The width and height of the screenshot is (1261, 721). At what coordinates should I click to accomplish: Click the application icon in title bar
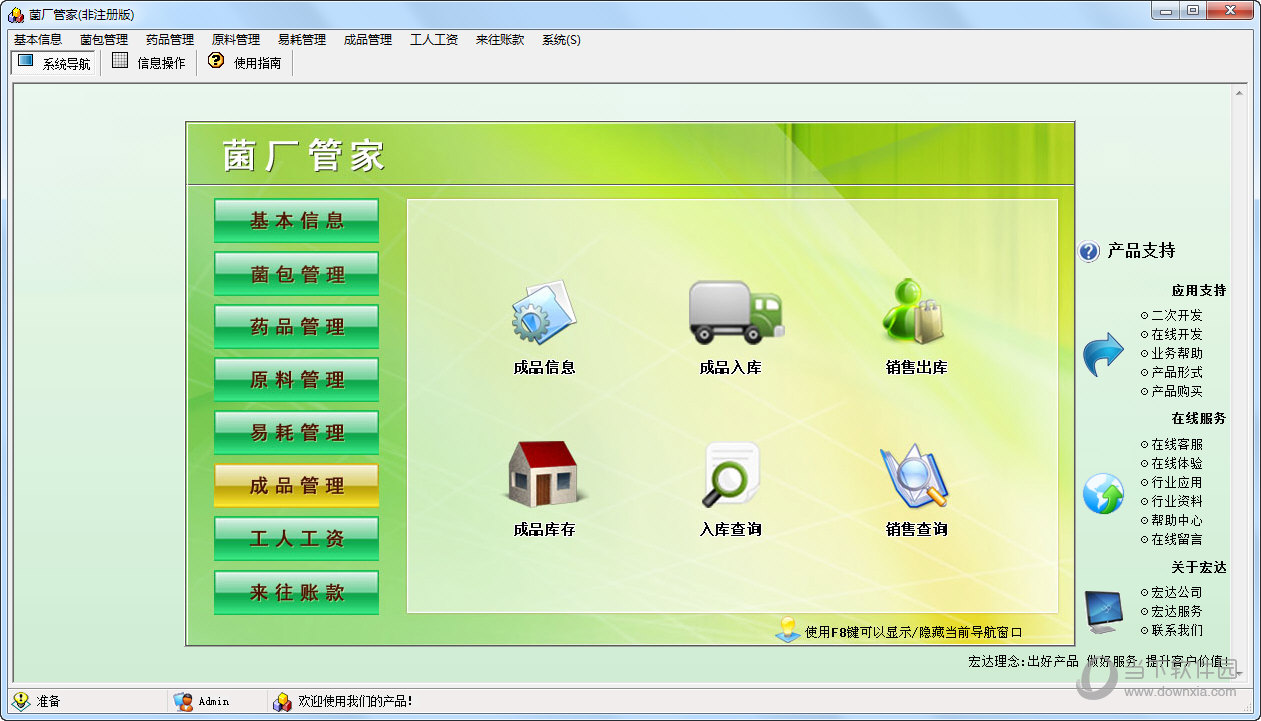16,14
